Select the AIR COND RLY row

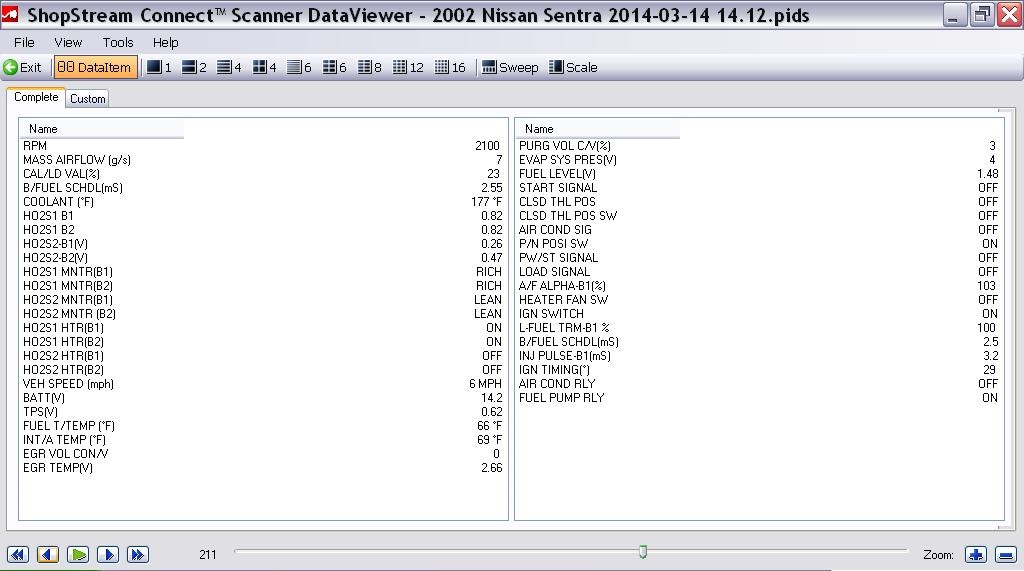click(x=758, y=383)
